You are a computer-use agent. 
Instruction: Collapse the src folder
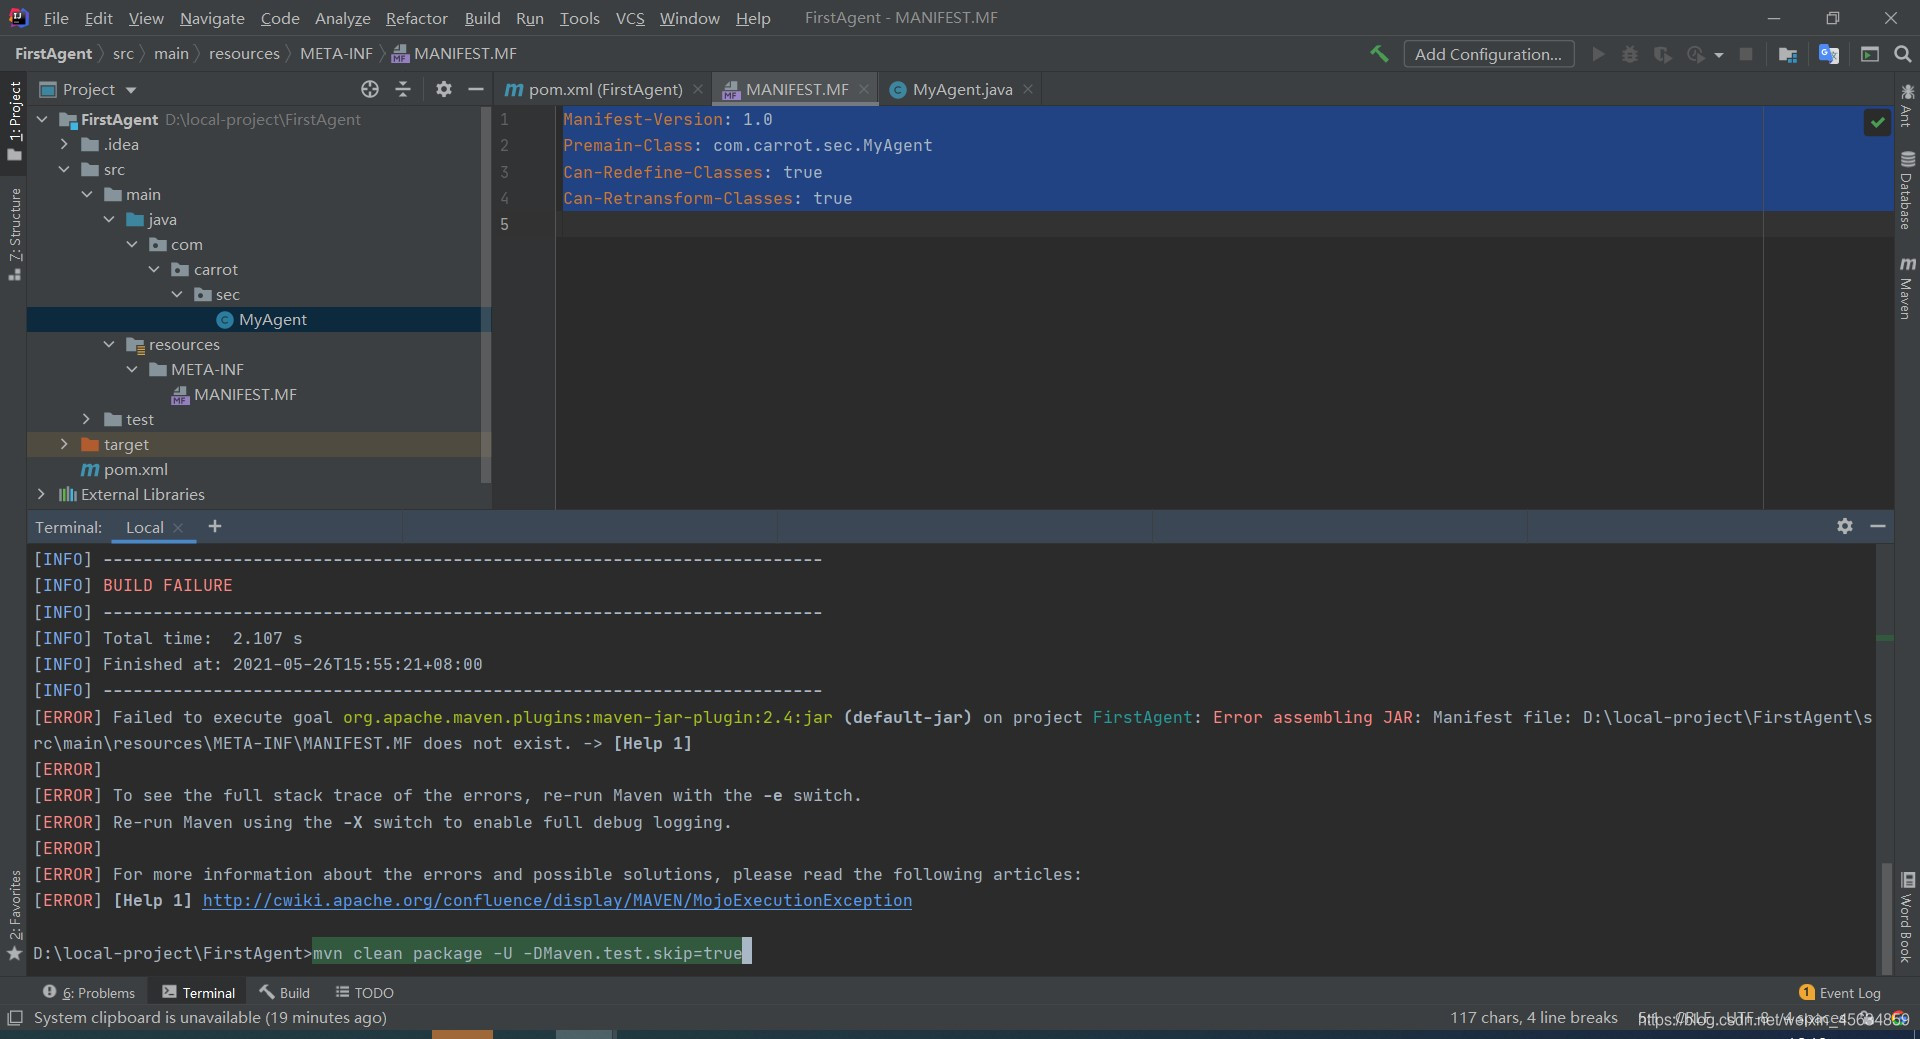[x=64, y=169]
